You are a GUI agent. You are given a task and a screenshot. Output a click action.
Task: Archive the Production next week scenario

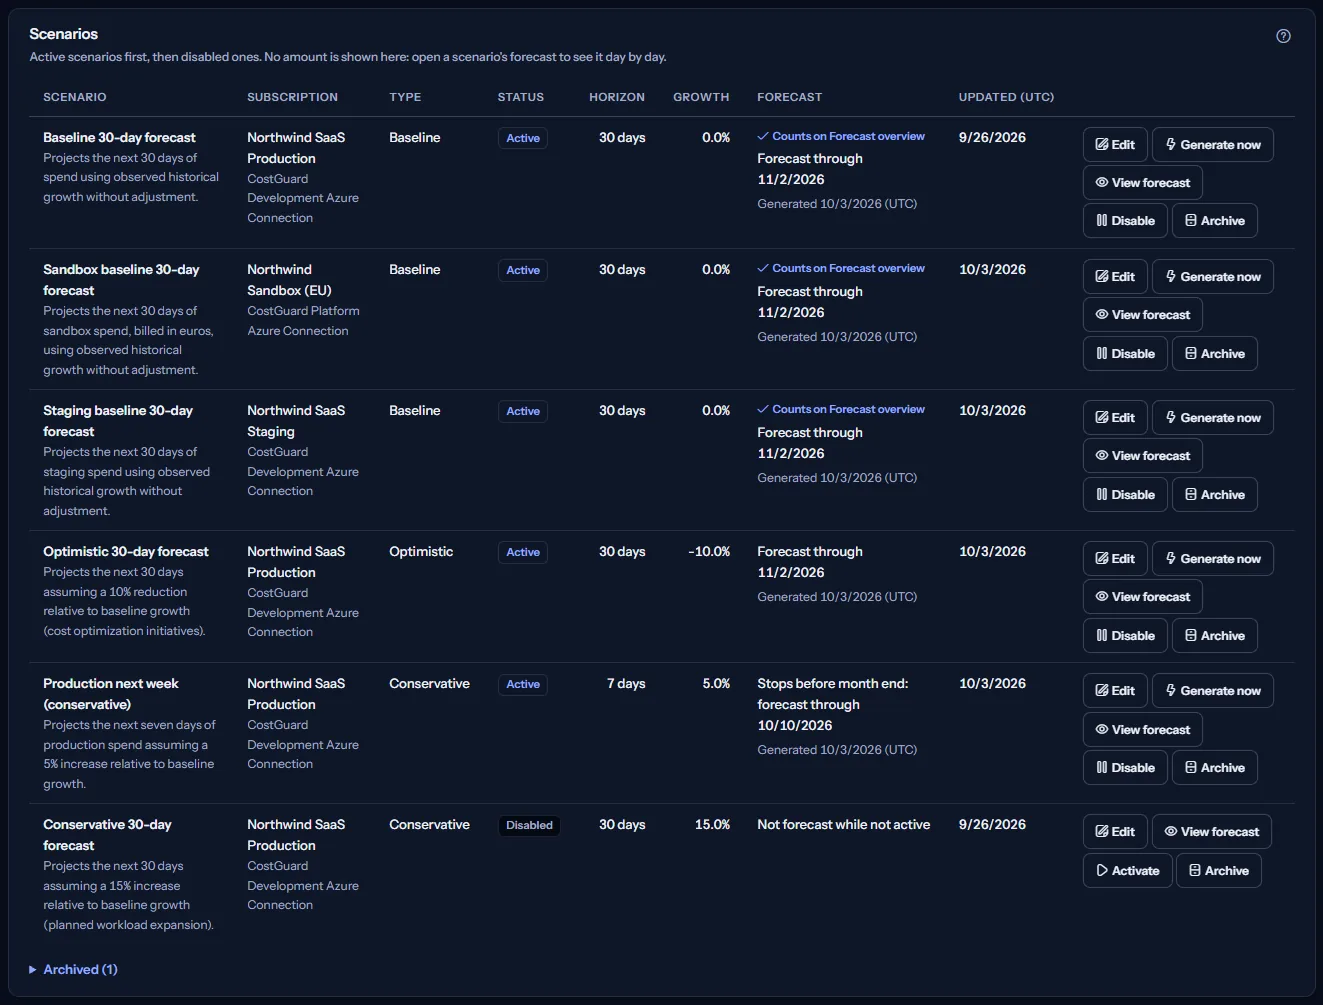[1214, 768]
